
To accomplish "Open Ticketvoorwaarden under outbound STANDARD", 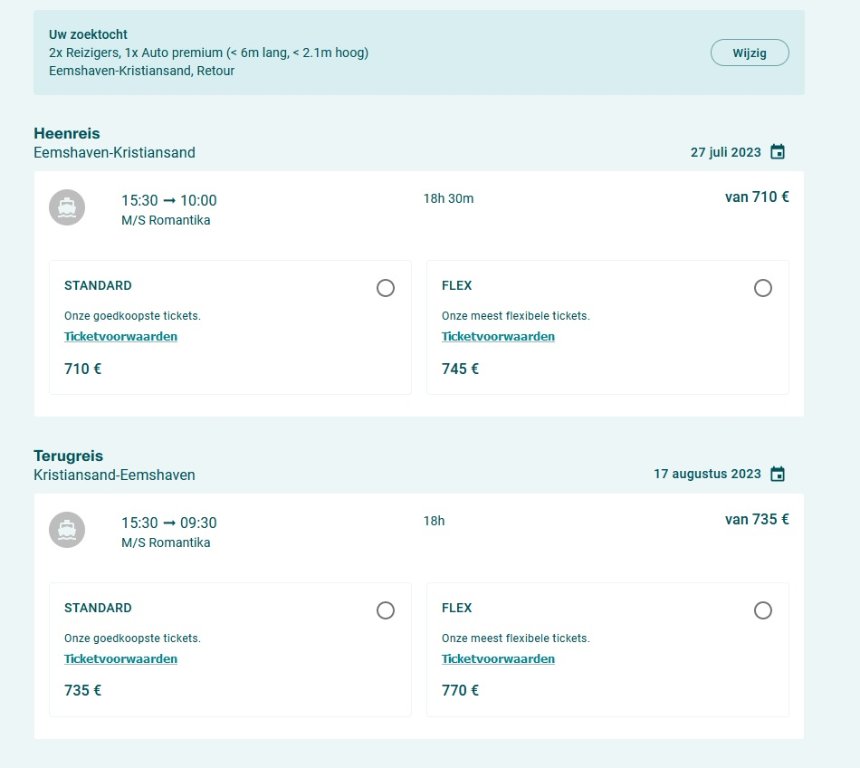I will (x=121, y=337).
